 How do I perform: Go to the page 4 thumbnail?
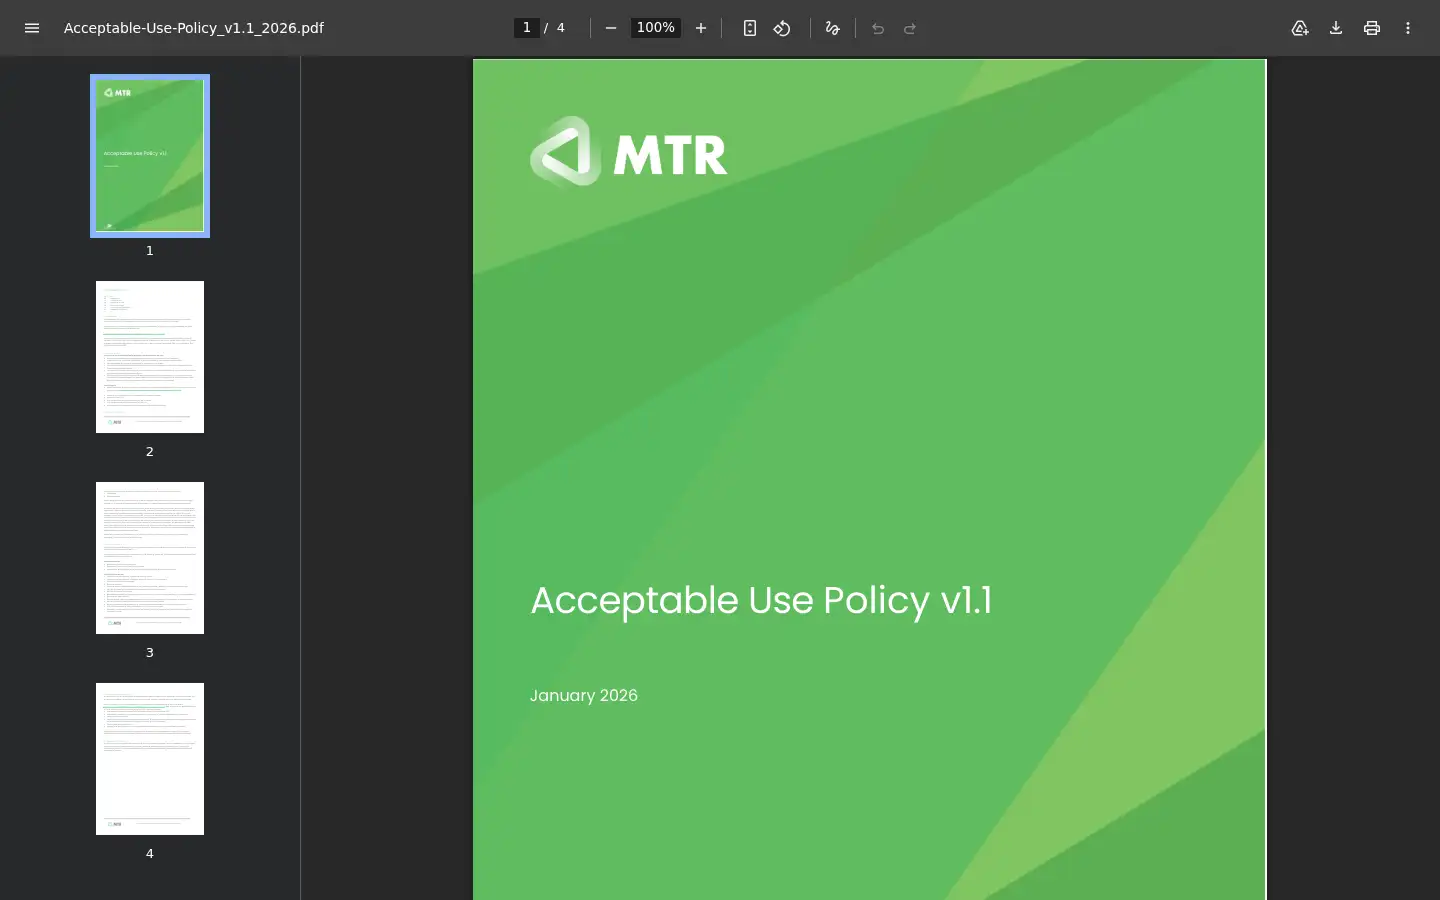pos(150,759)
